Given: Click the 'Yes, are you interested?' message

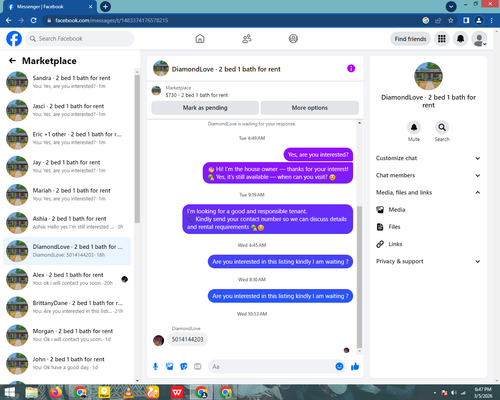Looking at the screenshot, I should pyautogui.click(x=318, y=155).
